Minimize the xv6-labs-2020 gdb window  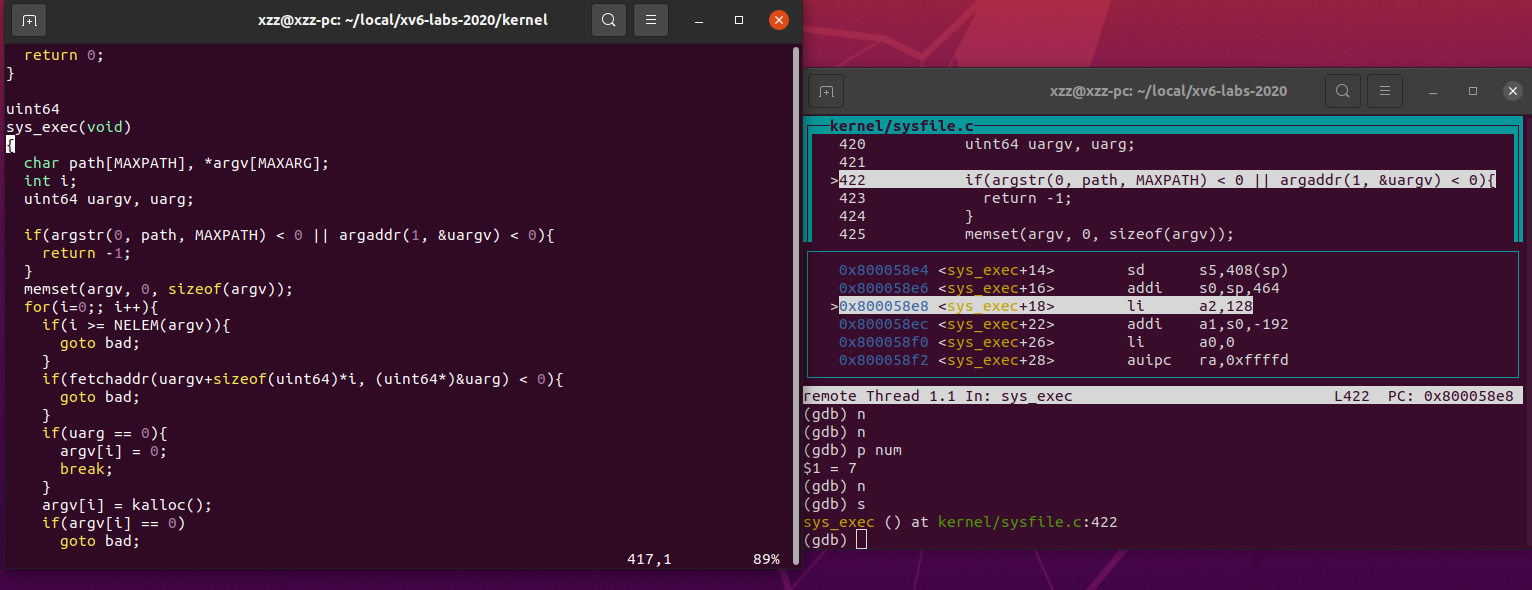[1433, 91]
